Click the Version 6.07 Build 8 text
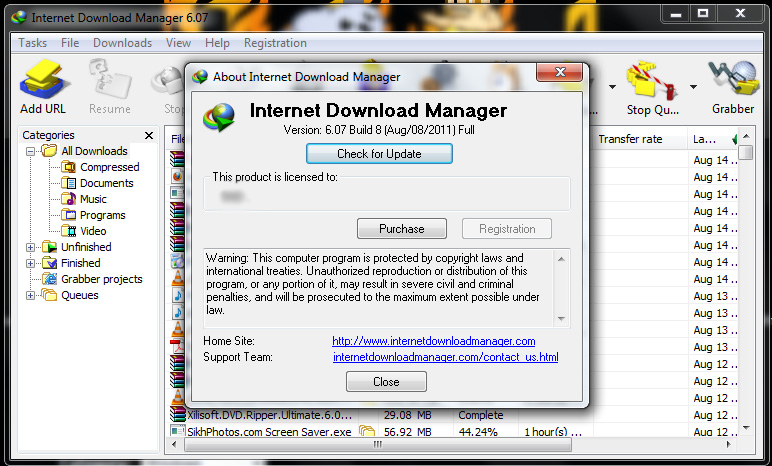Viewport: 772px width, 466px height. click(x=379, y=130)
